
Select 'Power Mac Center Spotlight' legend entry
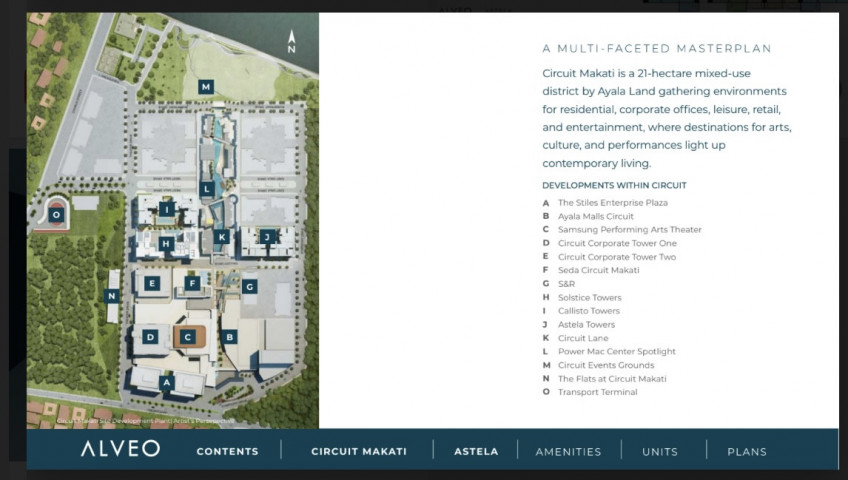point(617,351)
